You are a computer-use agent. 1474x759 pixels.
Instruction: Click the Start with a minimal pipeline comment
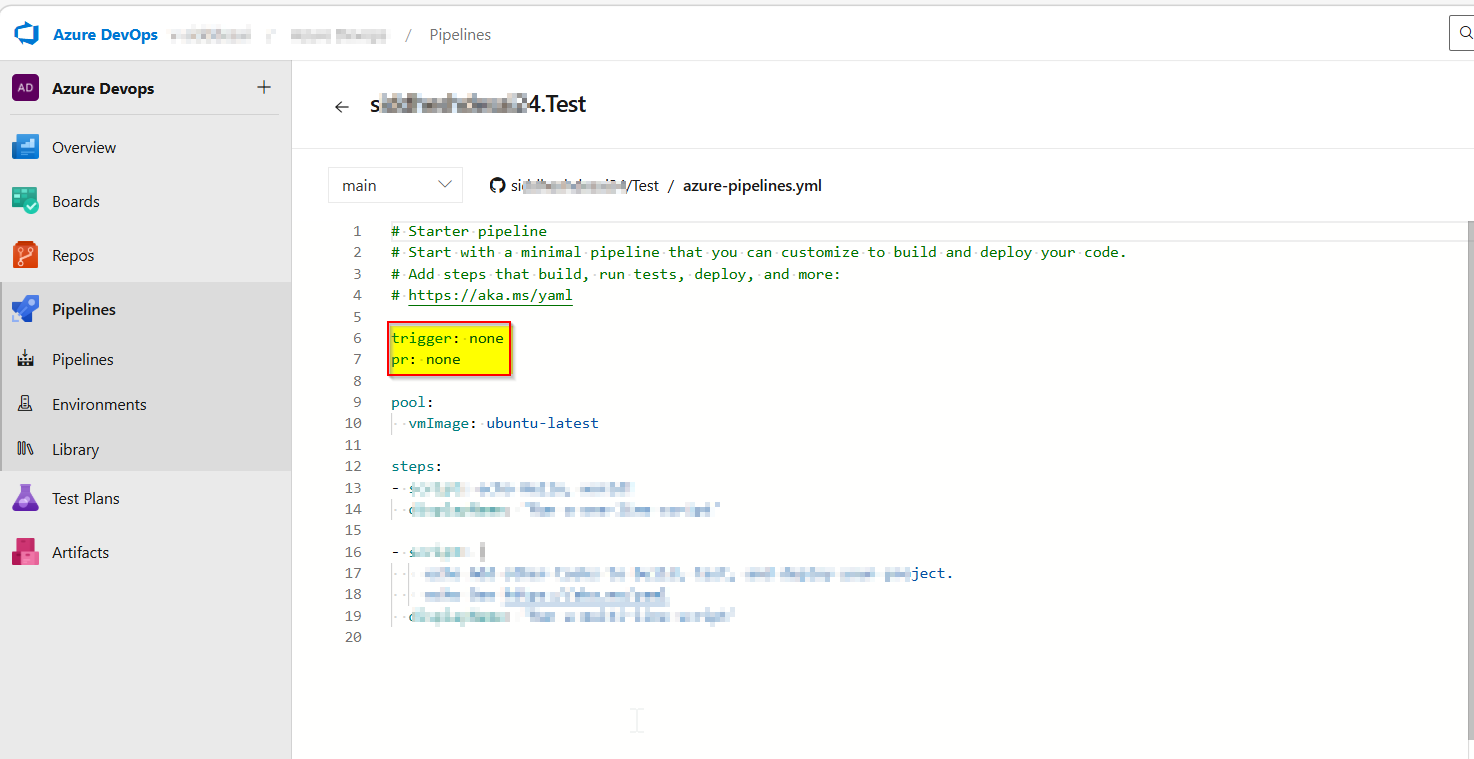click(x=759, y=252)
